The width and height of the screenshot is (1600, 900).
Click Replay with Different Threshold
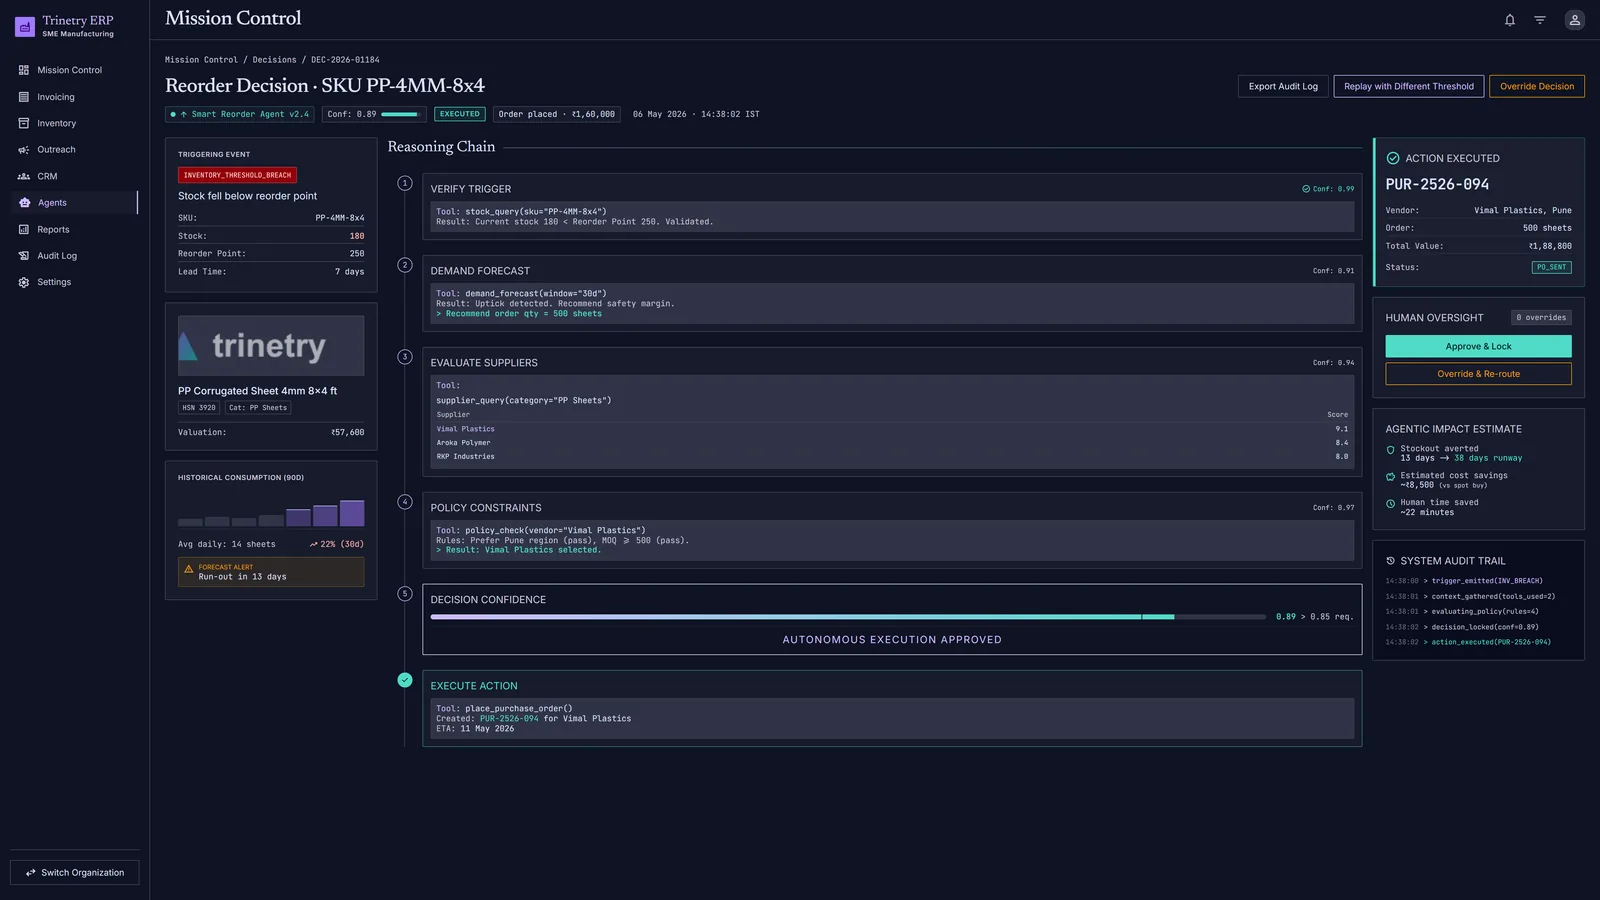click(x=1409, y=86)
